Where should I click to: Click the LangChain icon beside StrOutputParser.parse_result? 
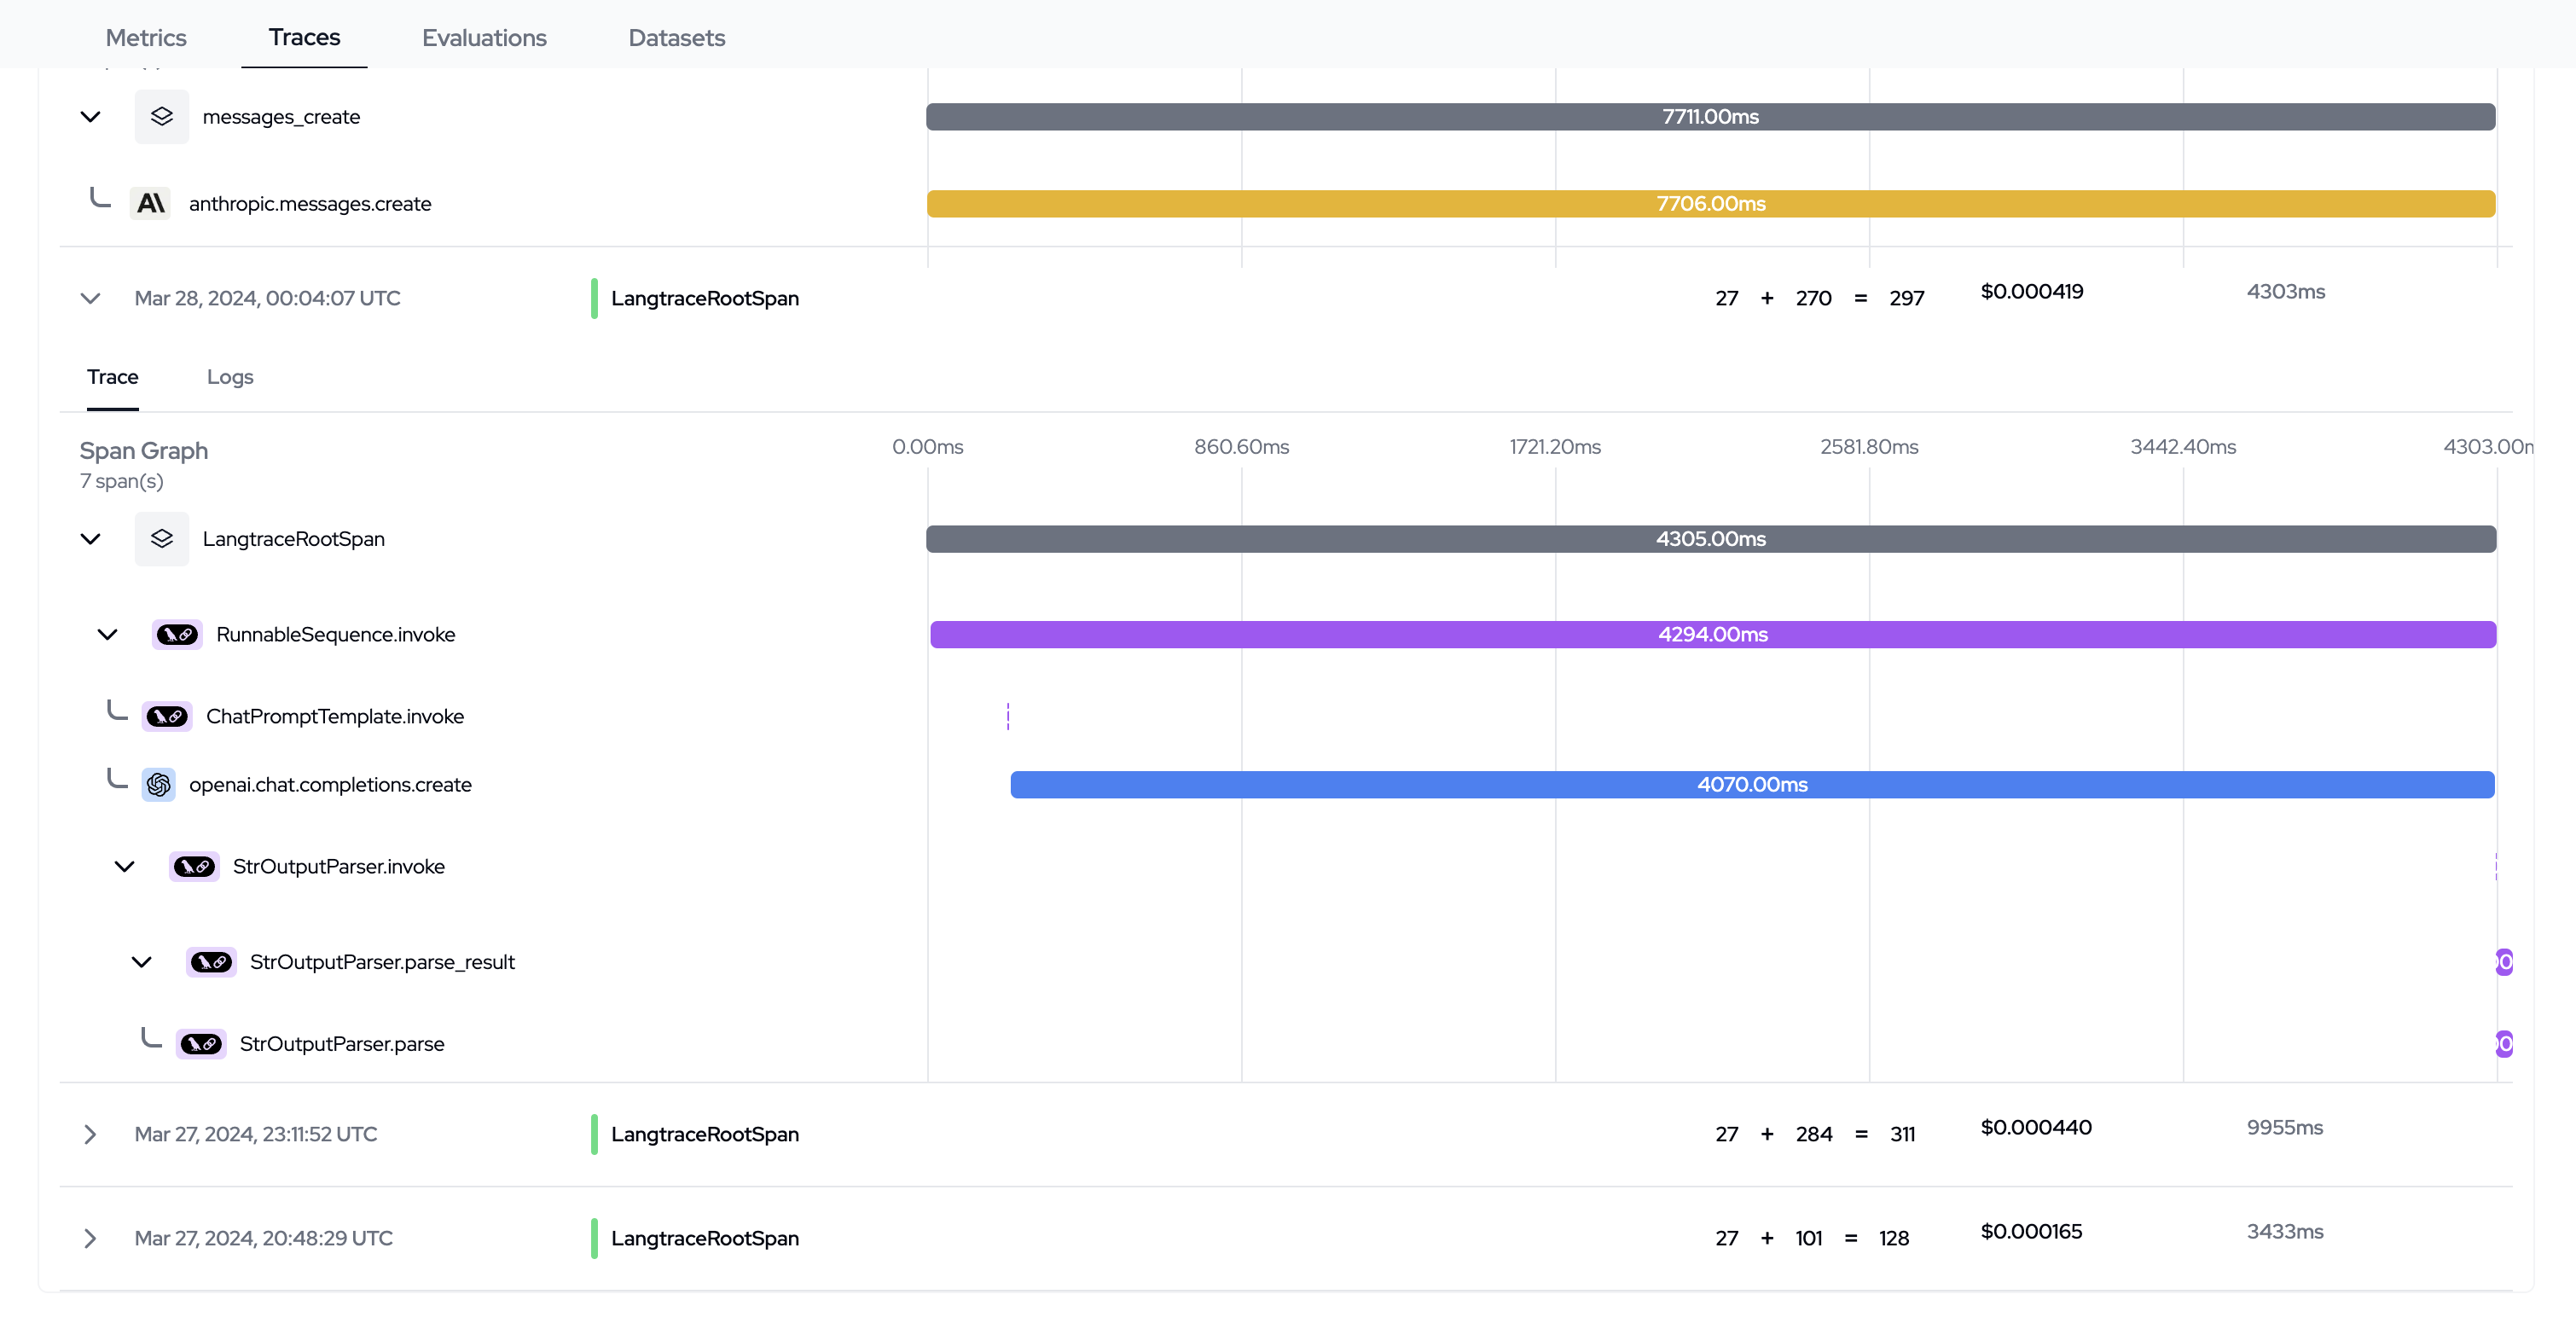click(210, 962)
